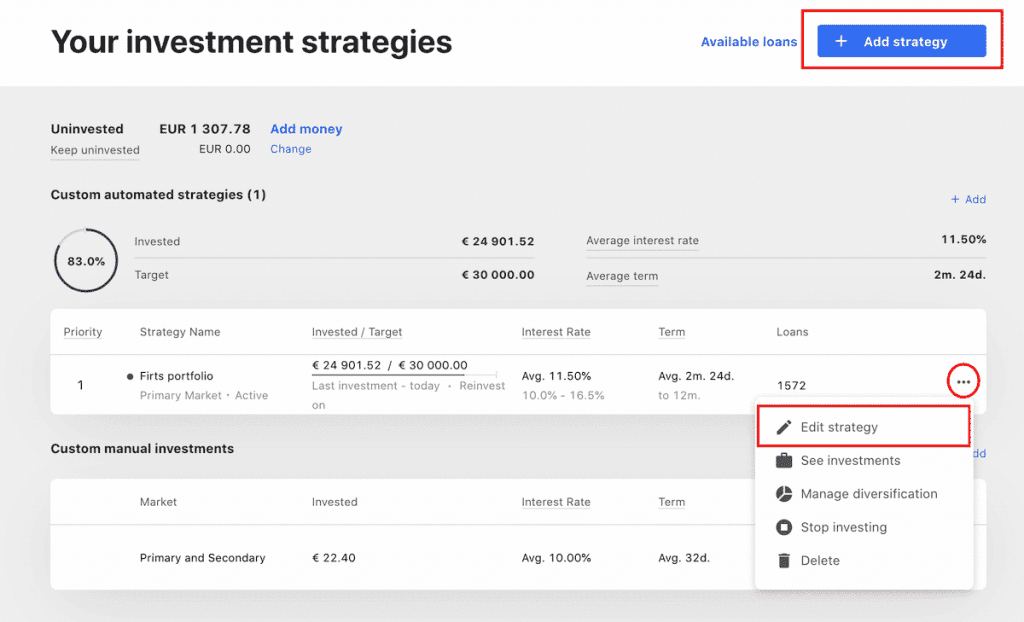Open the Available loans link
Image resolution: width=1024 pixels, height=622 pixels.
tap(748, 42)
